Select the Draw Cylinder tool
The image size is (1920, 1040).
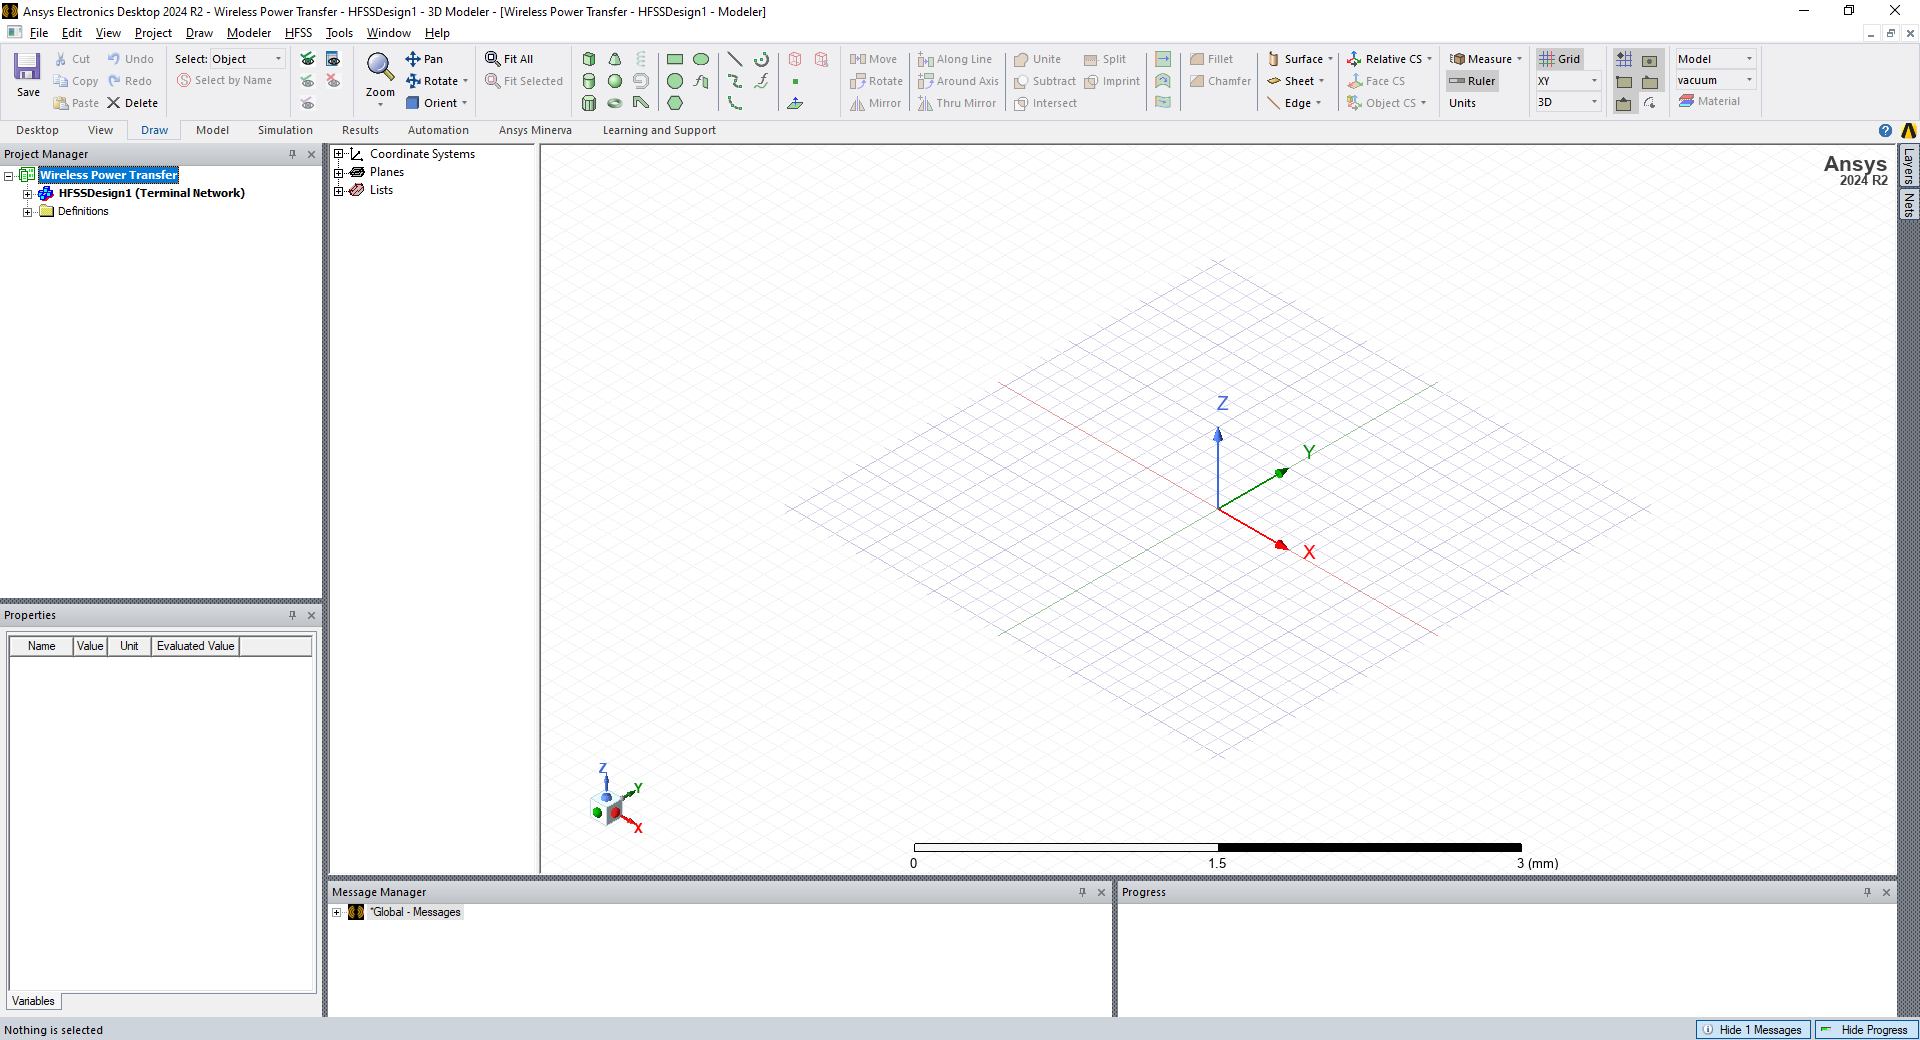click(x=589, y=81)
